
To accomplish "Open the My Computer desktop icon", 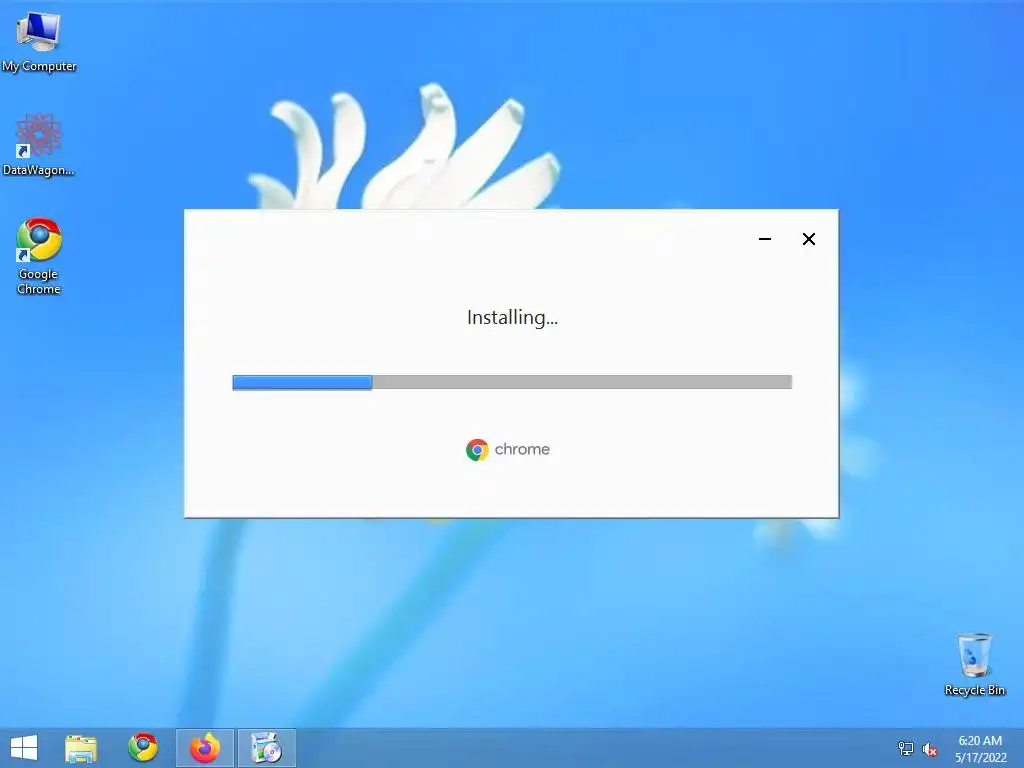I will click(39, 41).
